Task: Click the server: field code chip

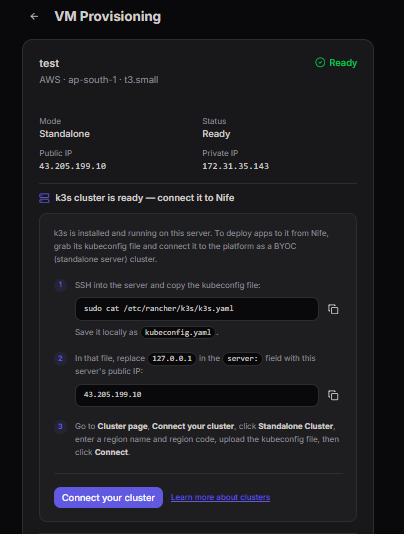Action: pos(243,359)
